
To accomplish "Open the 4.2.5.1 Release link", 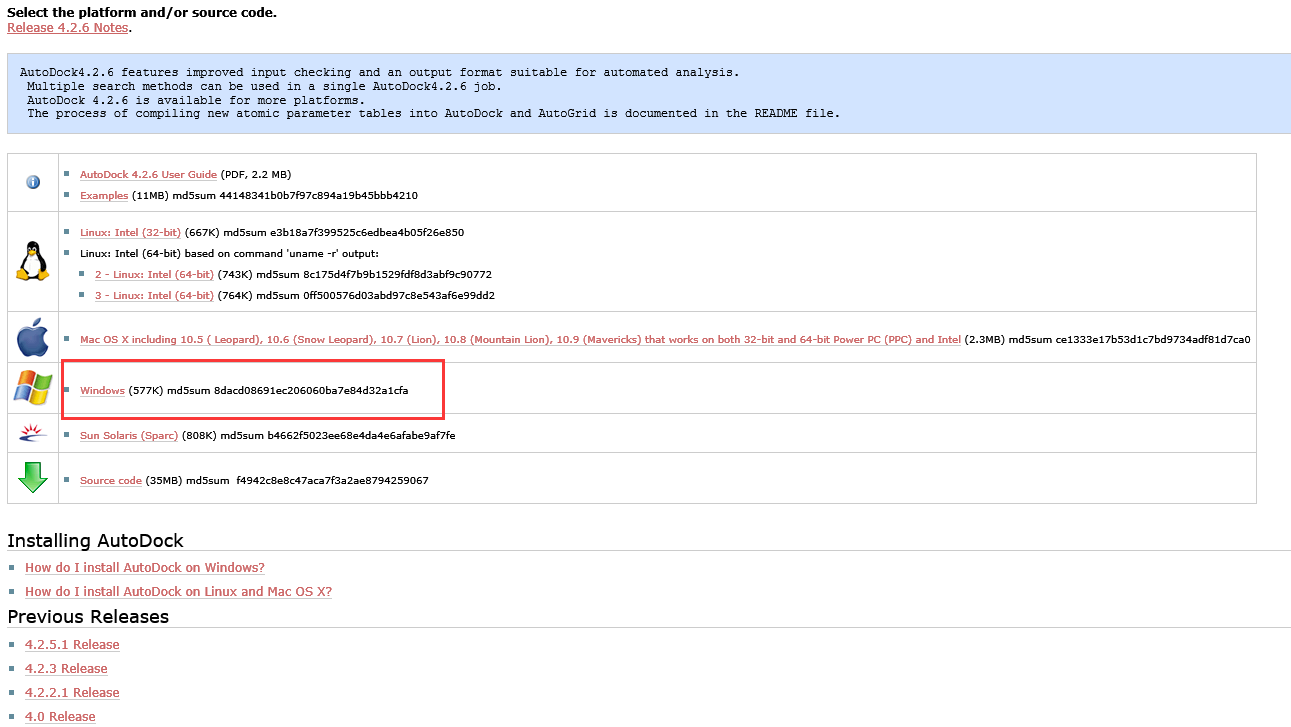I will tap(72, 645).
